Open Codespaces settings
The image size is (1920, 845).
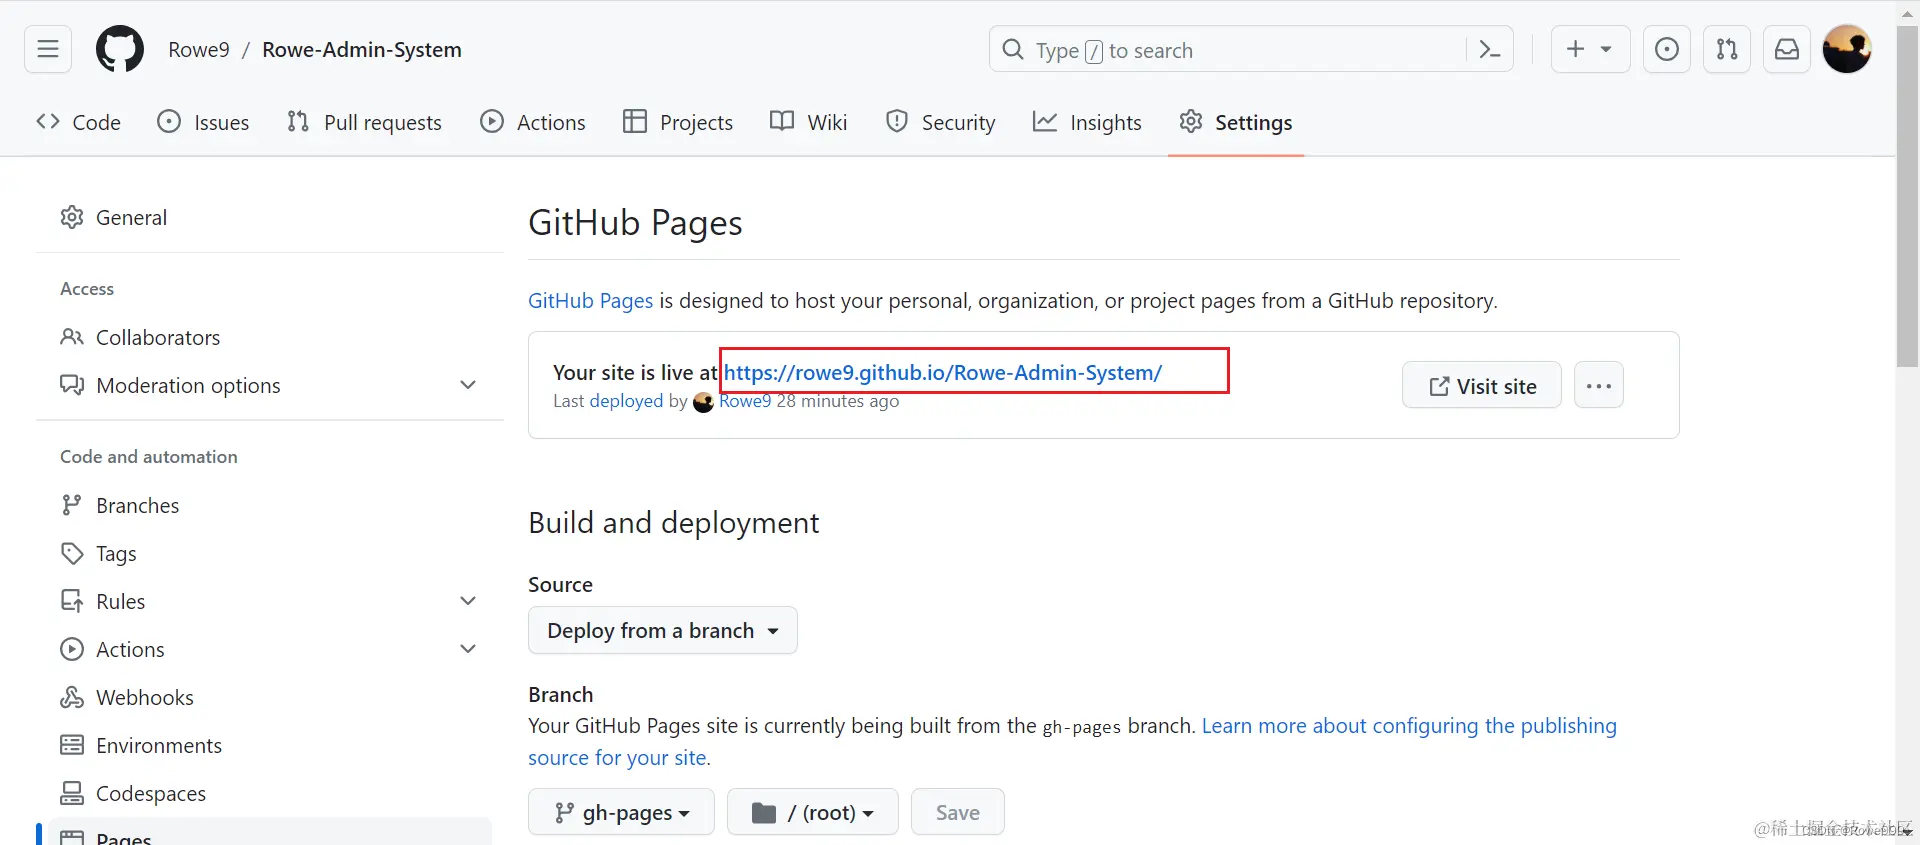(x=270, y=793)
